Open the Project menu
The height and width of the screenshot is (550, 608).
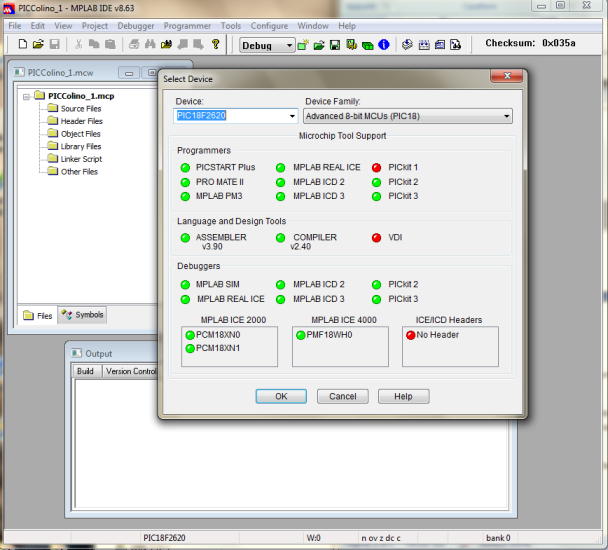pyautogui.click(x=95, y=26)
